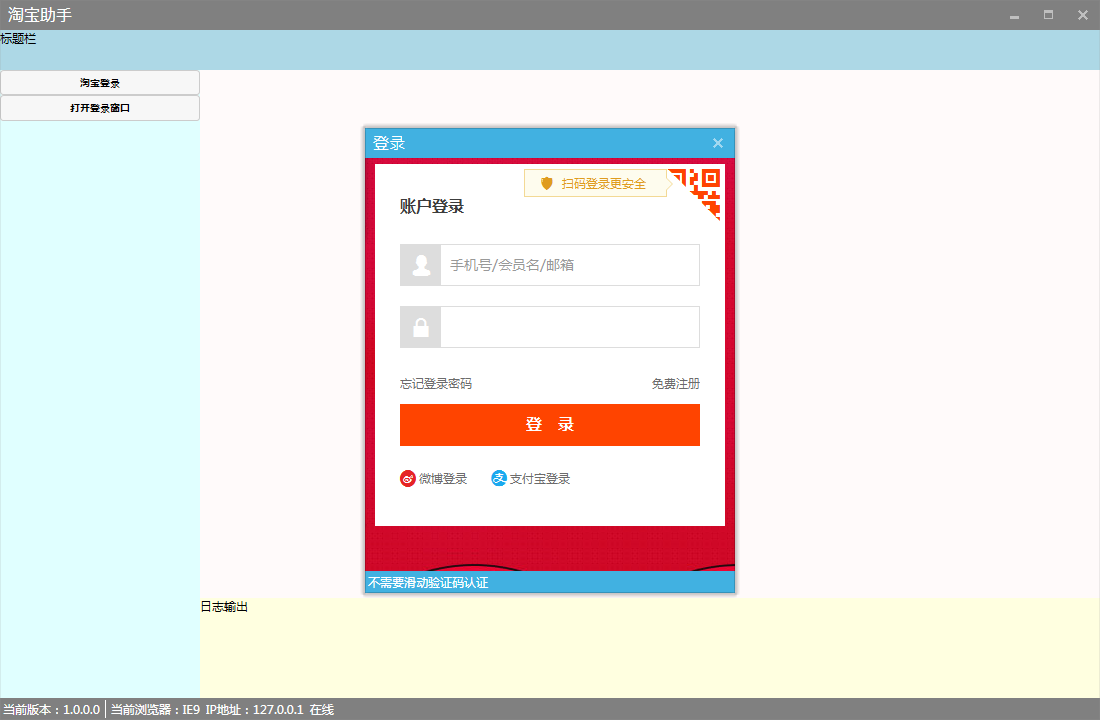Click the 扫码登录更安全 tooltip
Image resolution: width=1100 pixels, height=720 pixels.
596,183
